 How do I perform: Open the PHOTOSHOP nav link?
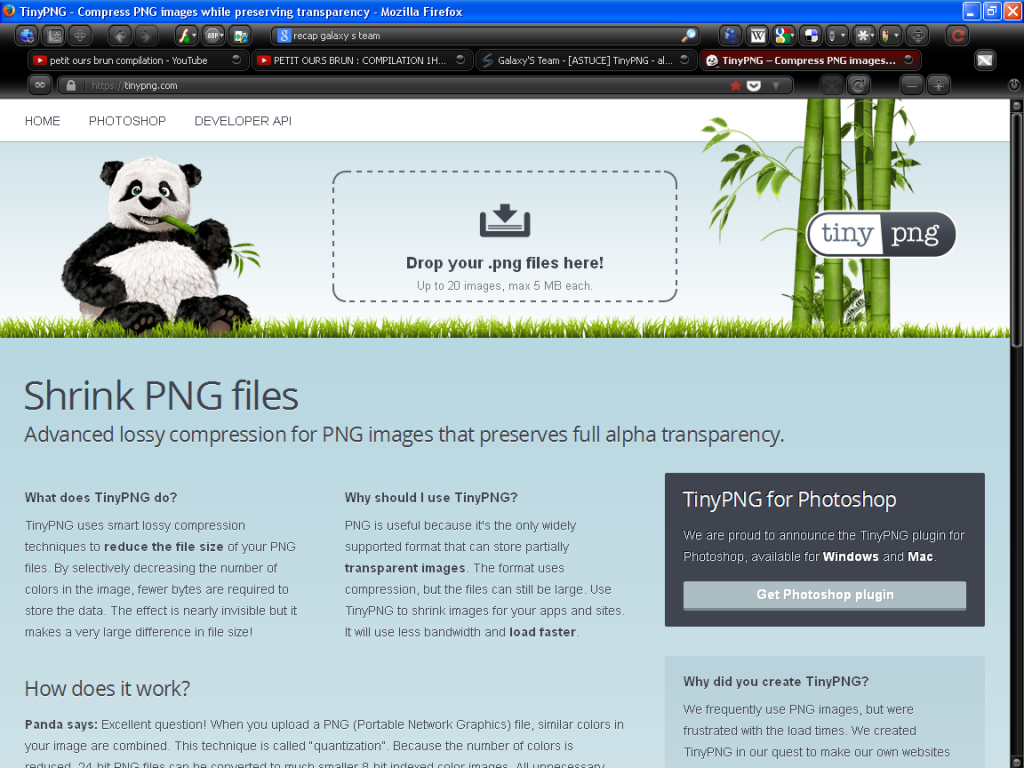(x=127, y=121)
